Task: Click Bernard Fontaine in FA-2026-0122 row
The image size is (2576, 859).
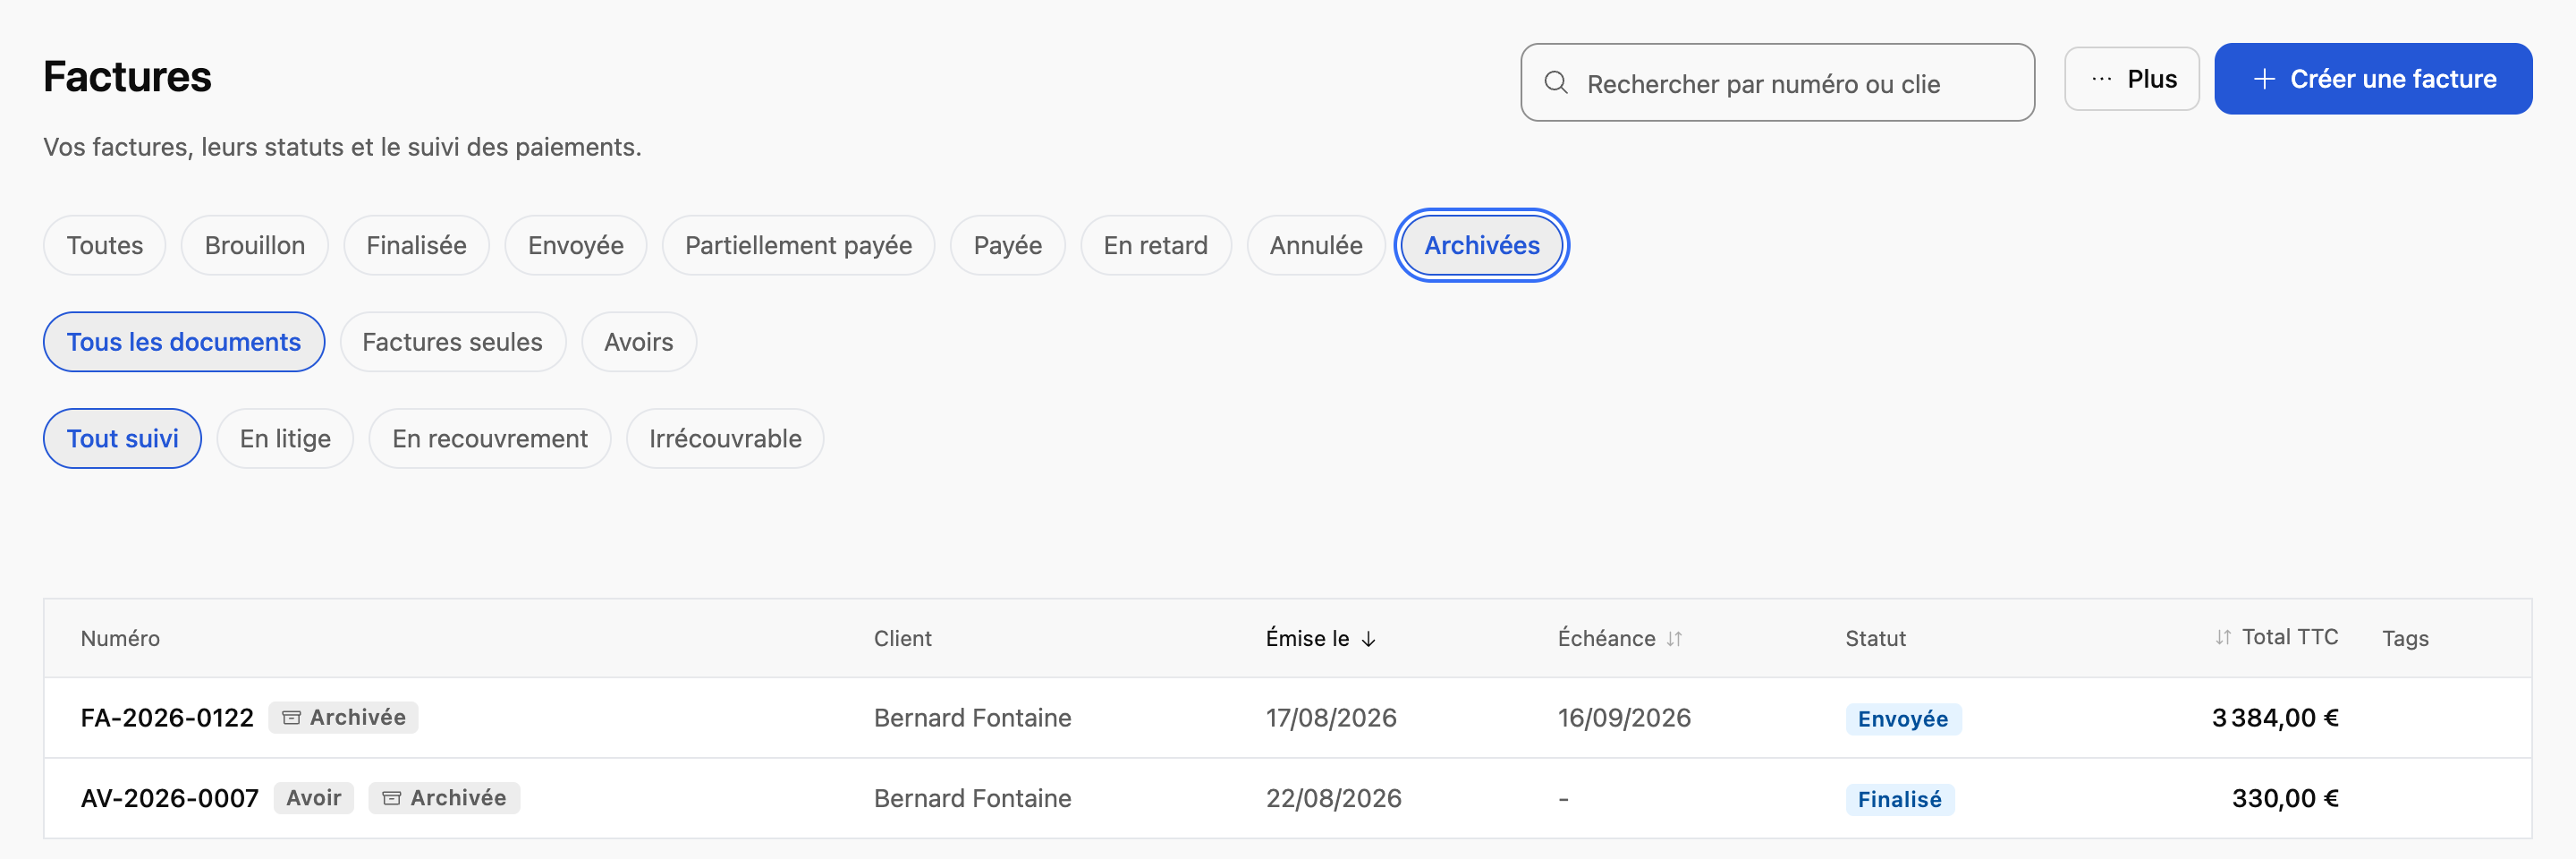Action: [972, 718]
